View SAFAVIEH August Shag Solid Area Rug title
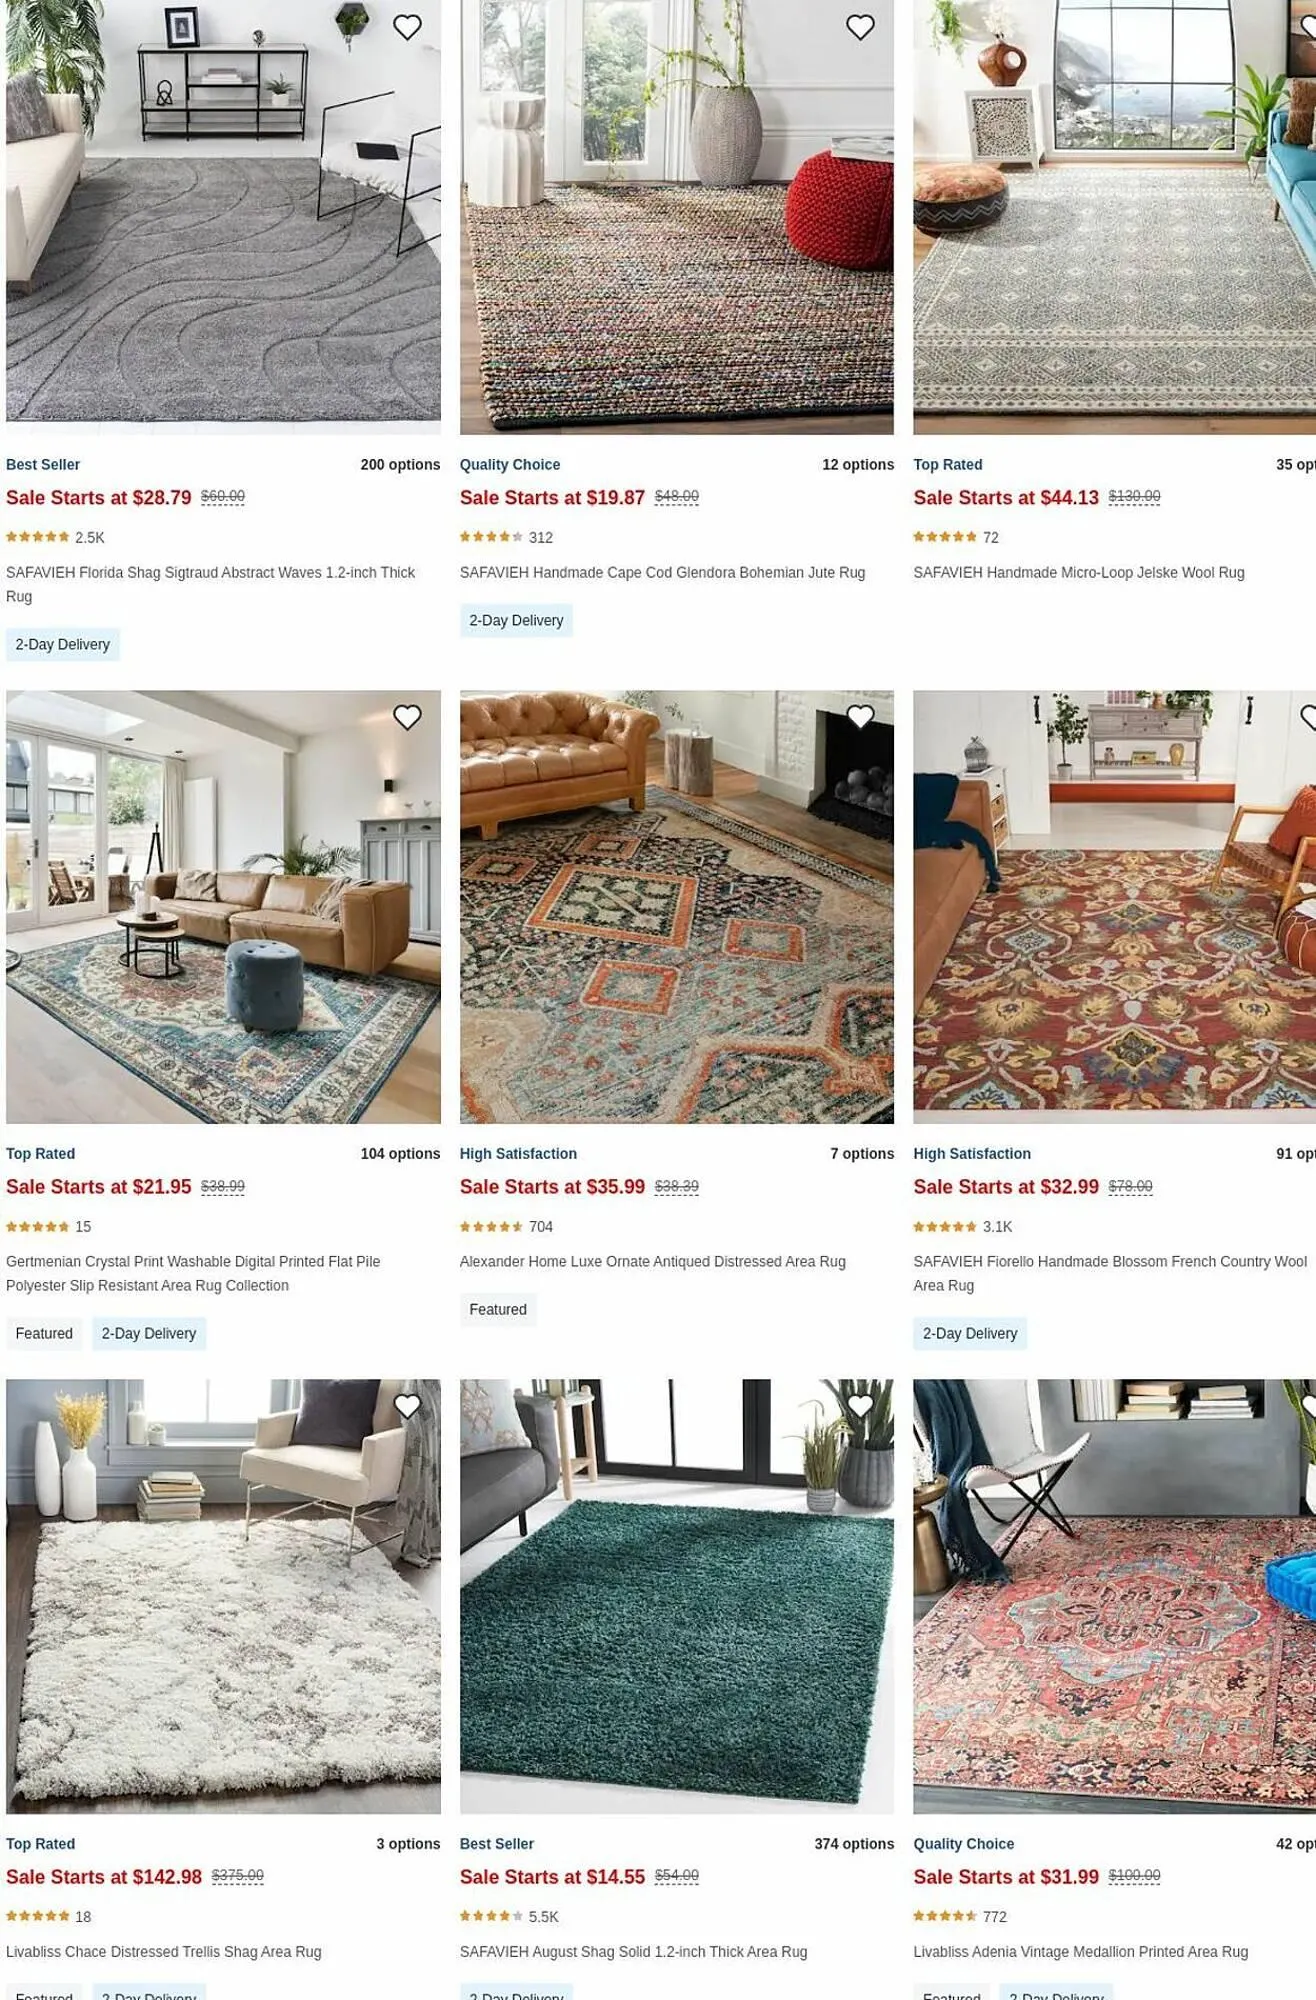This screenshot has height=2000, width=1316. coord(633,1951)
